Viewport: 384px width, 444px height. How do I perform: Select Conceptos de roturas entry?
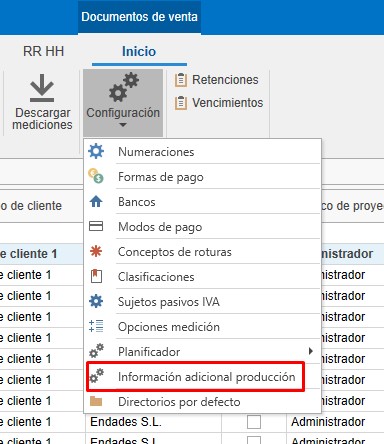[x=202, y=252]
